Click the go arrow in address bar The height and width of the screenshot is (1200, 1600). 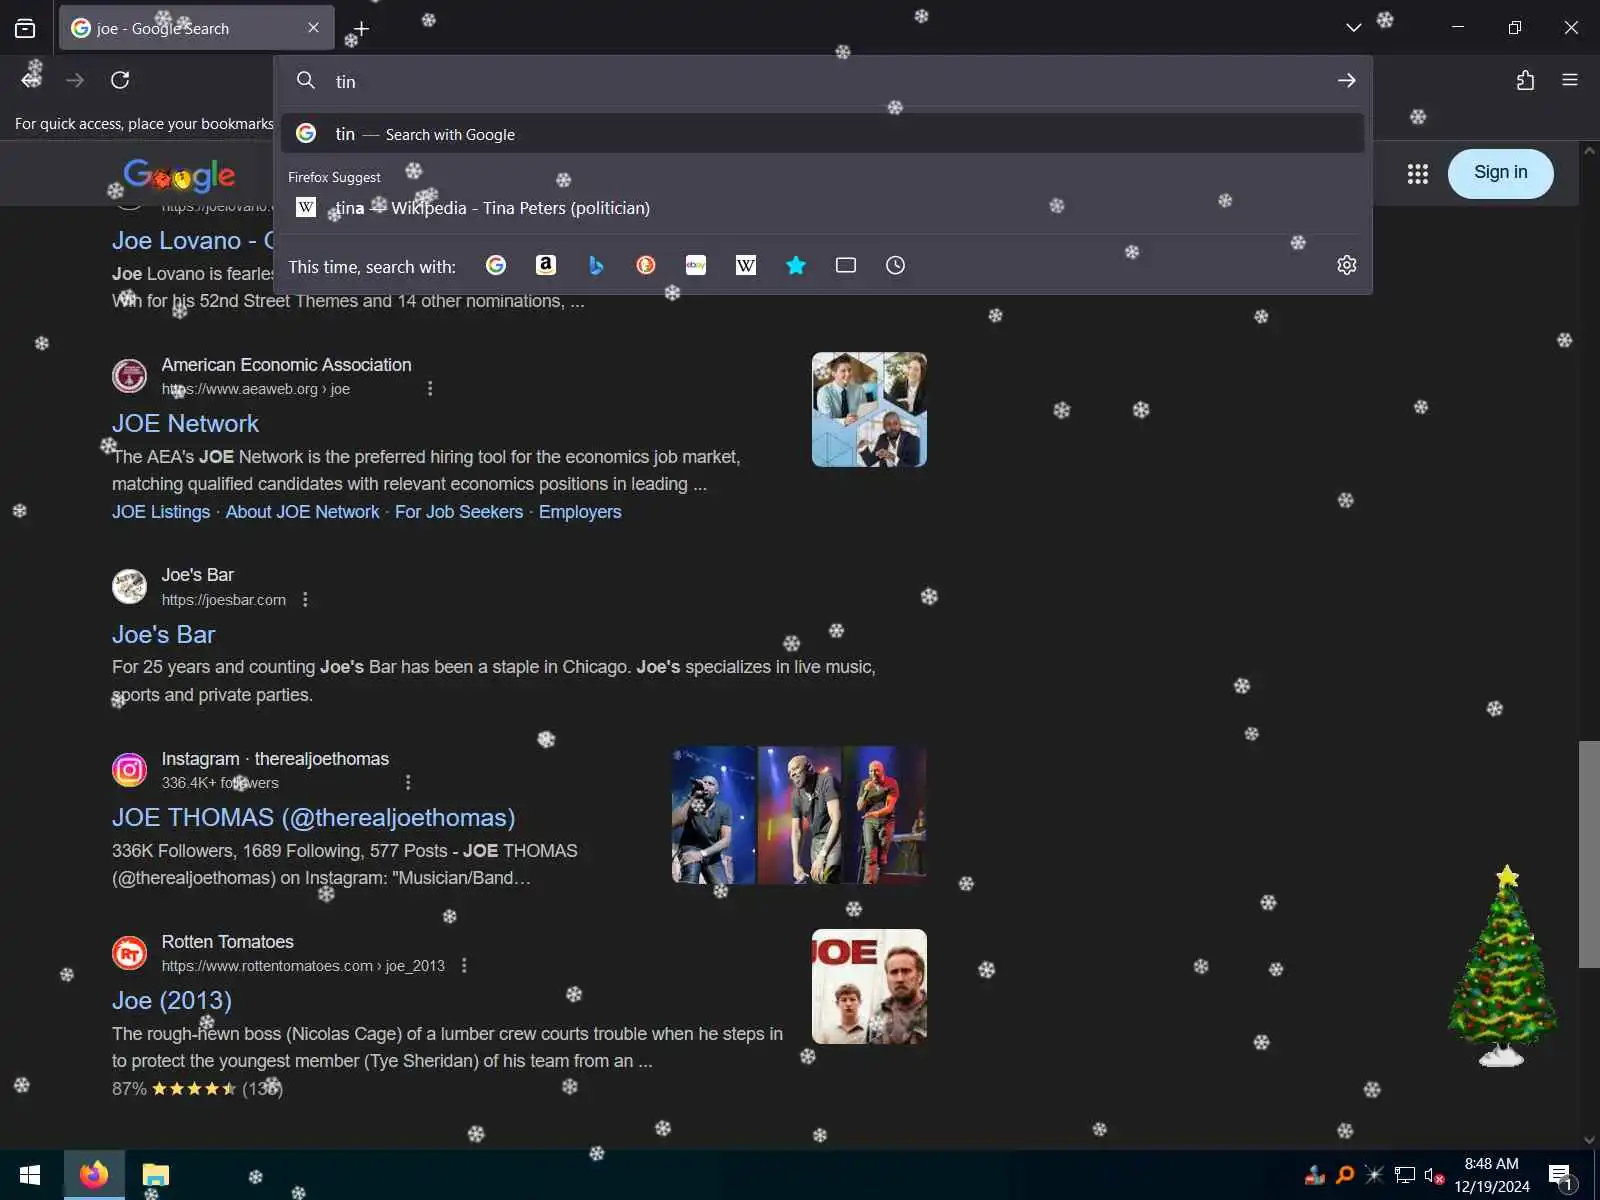(1347, 80)
